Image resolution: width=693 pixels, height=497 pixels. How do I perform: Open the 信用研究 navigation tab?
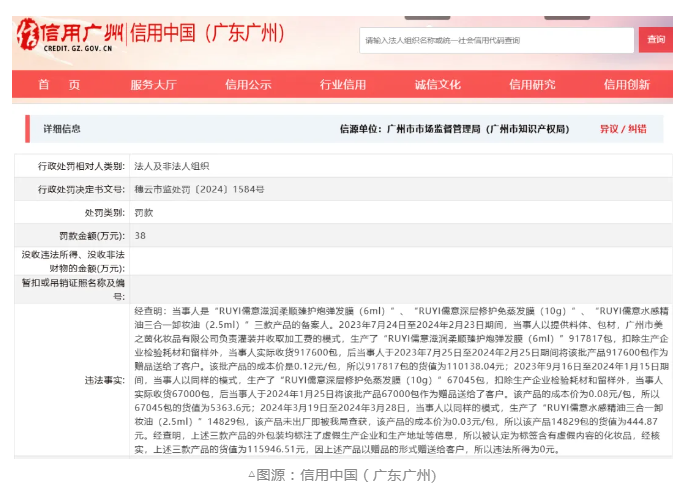pyautogui.click(x=532, y=84)
